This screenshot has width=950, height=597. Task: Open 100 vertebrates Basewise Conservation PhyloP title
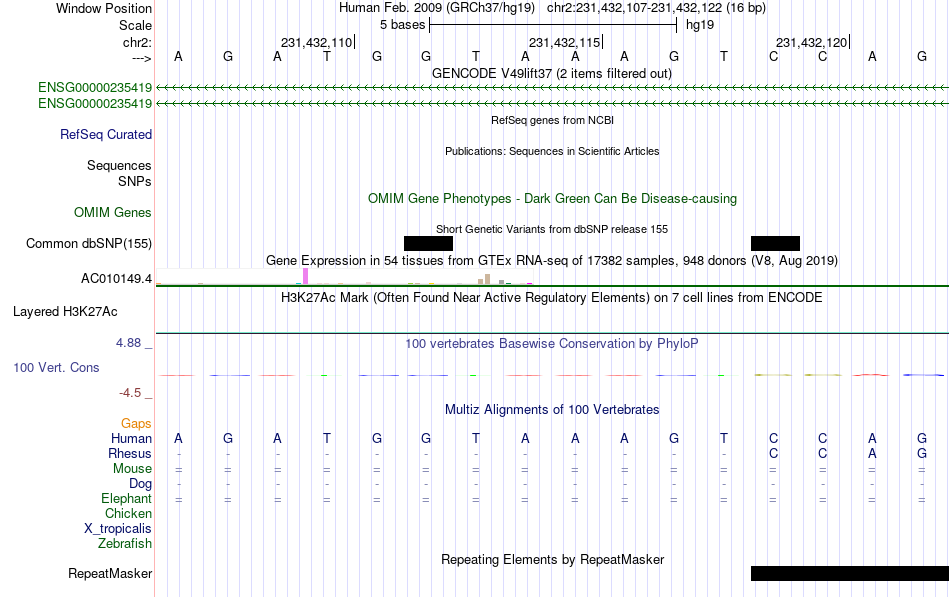(552, 344)
